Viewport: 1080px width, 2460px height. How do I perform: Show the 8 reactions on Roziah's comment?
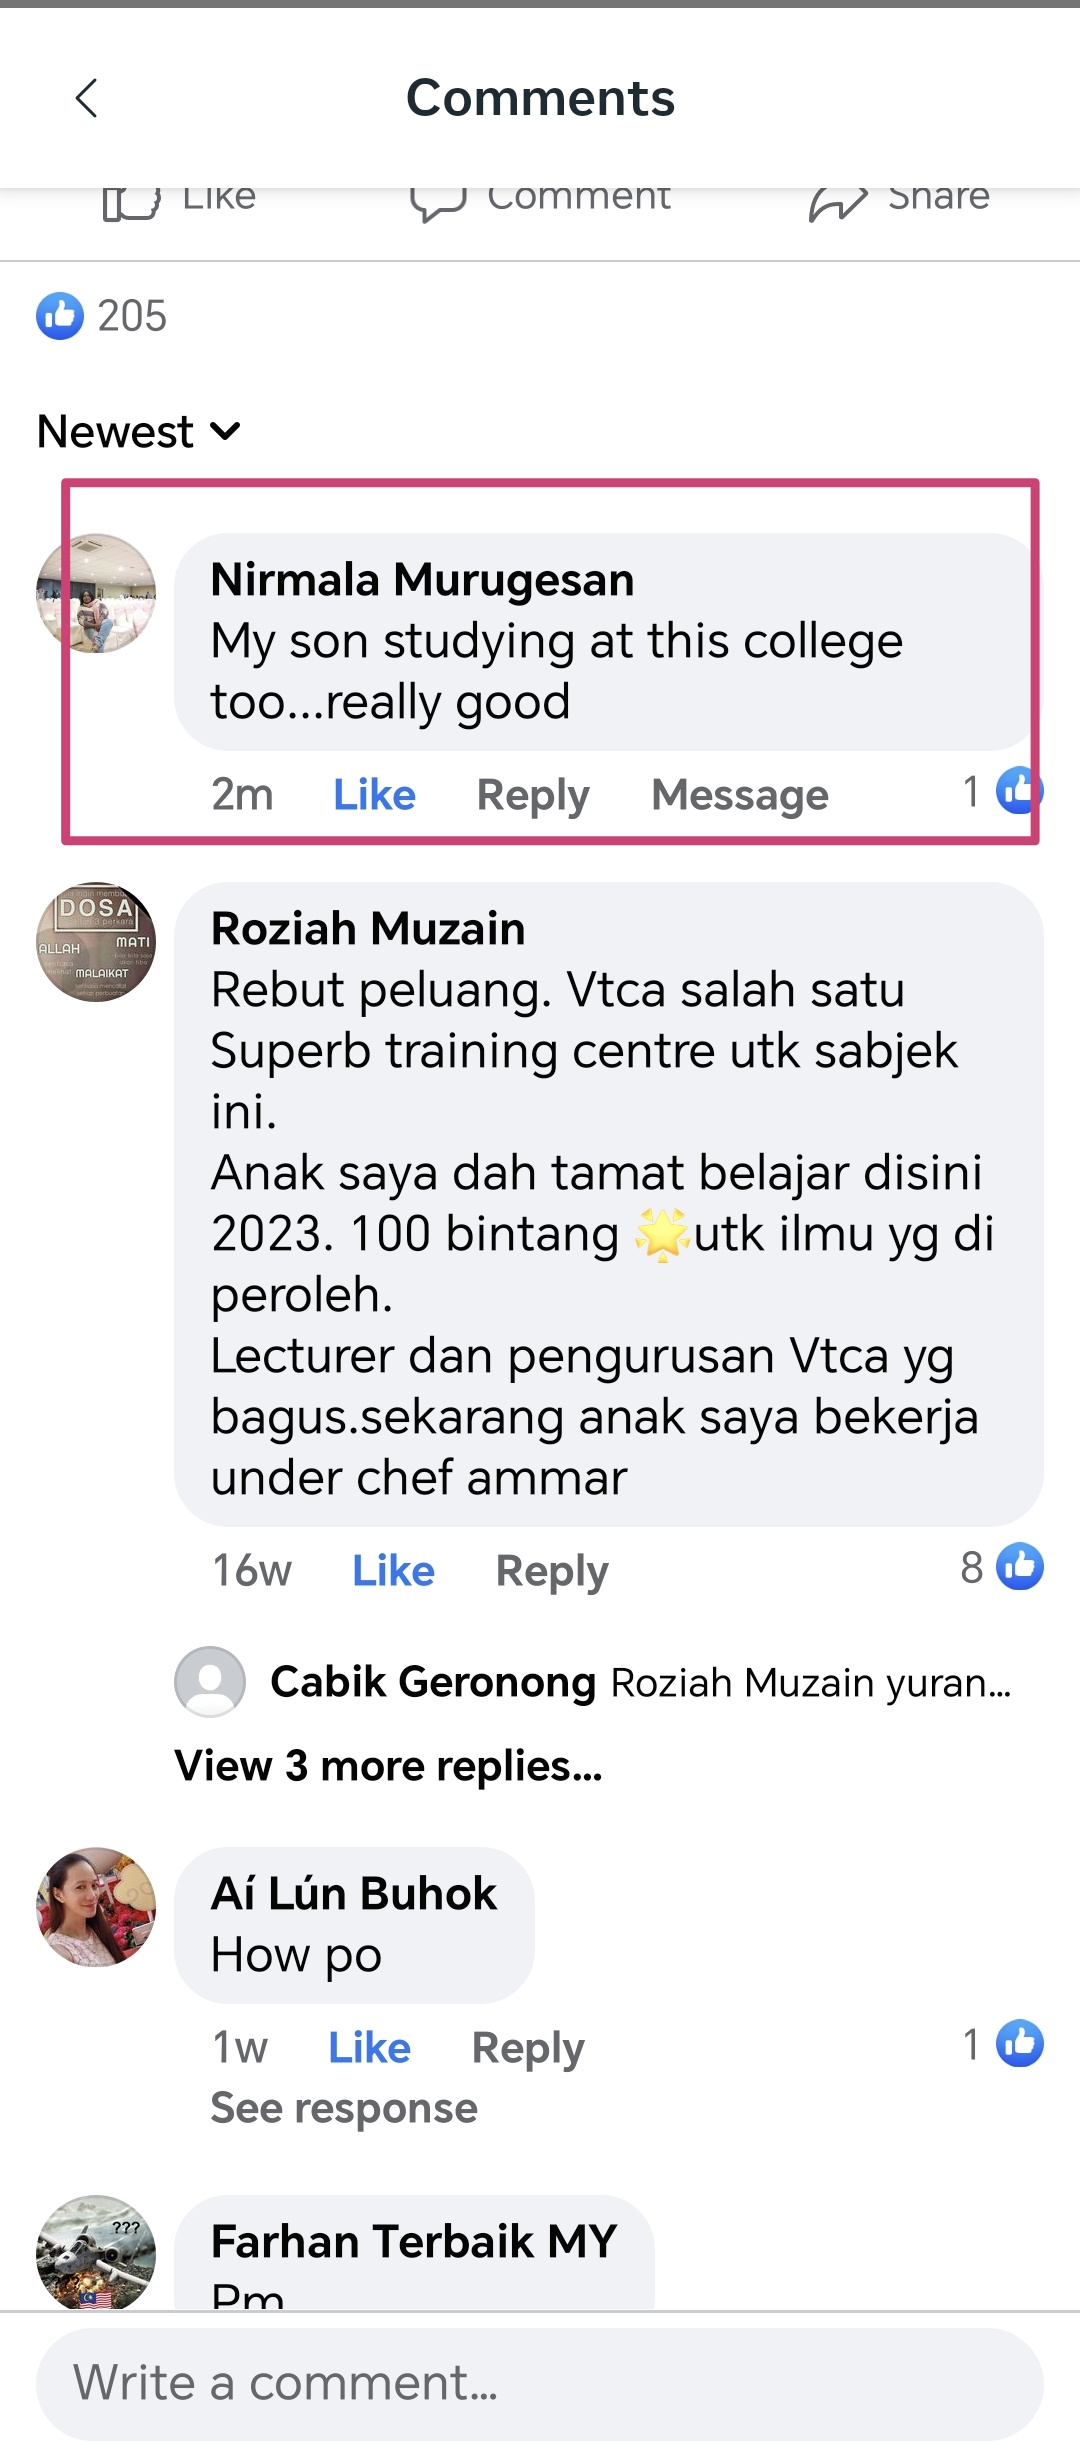1002,1567
